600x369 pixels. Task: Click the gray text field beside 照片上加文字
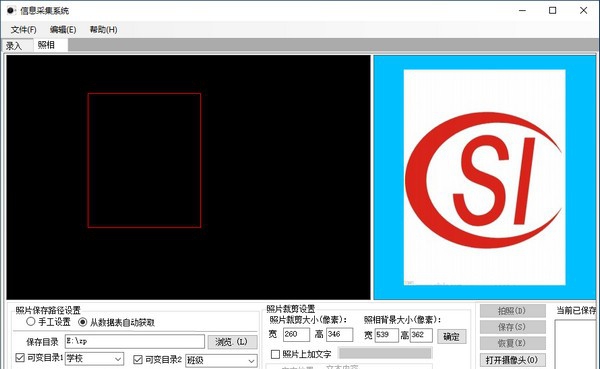385,353
